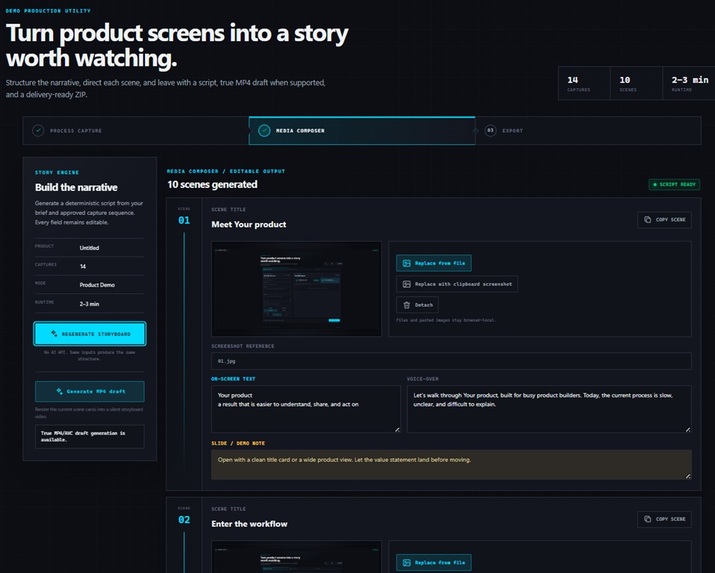
Task: Copy scene 02 with Copy Scene button
Action: [664, 519]
